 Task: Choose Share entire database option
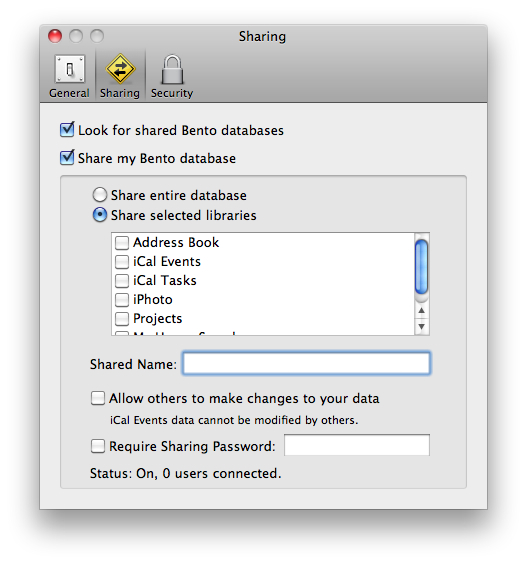(x=100, y=195)
